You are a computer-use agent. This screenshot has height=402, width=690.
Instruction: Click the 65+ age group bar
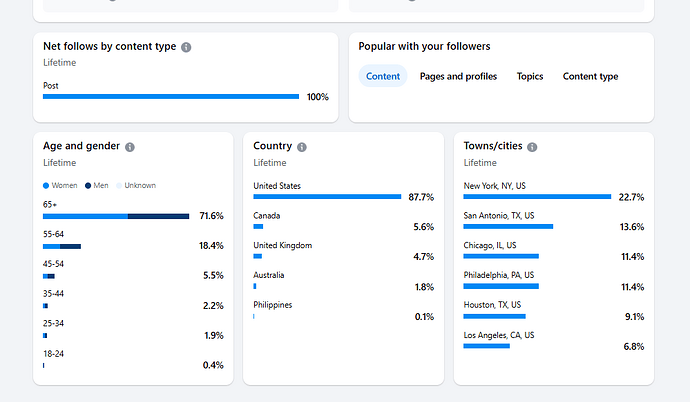tap(116, 216)
